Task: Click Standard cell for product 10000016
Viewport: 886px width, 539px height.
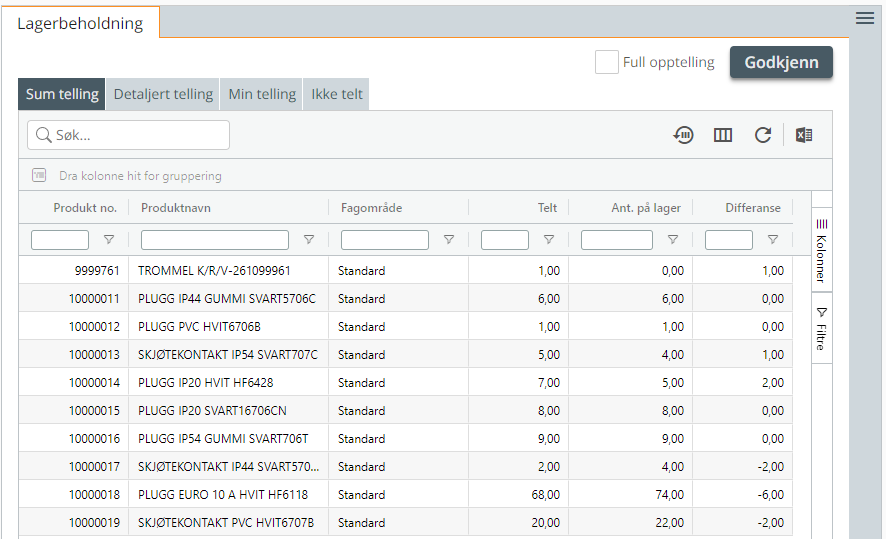Action: pyautogui.click(x=362, y=438)
